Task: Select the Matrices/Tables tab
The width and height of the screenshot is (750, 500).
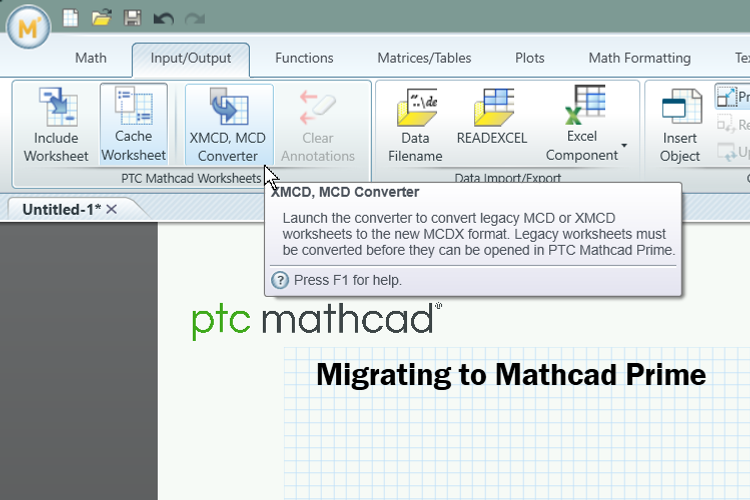Action: (424, 58)
